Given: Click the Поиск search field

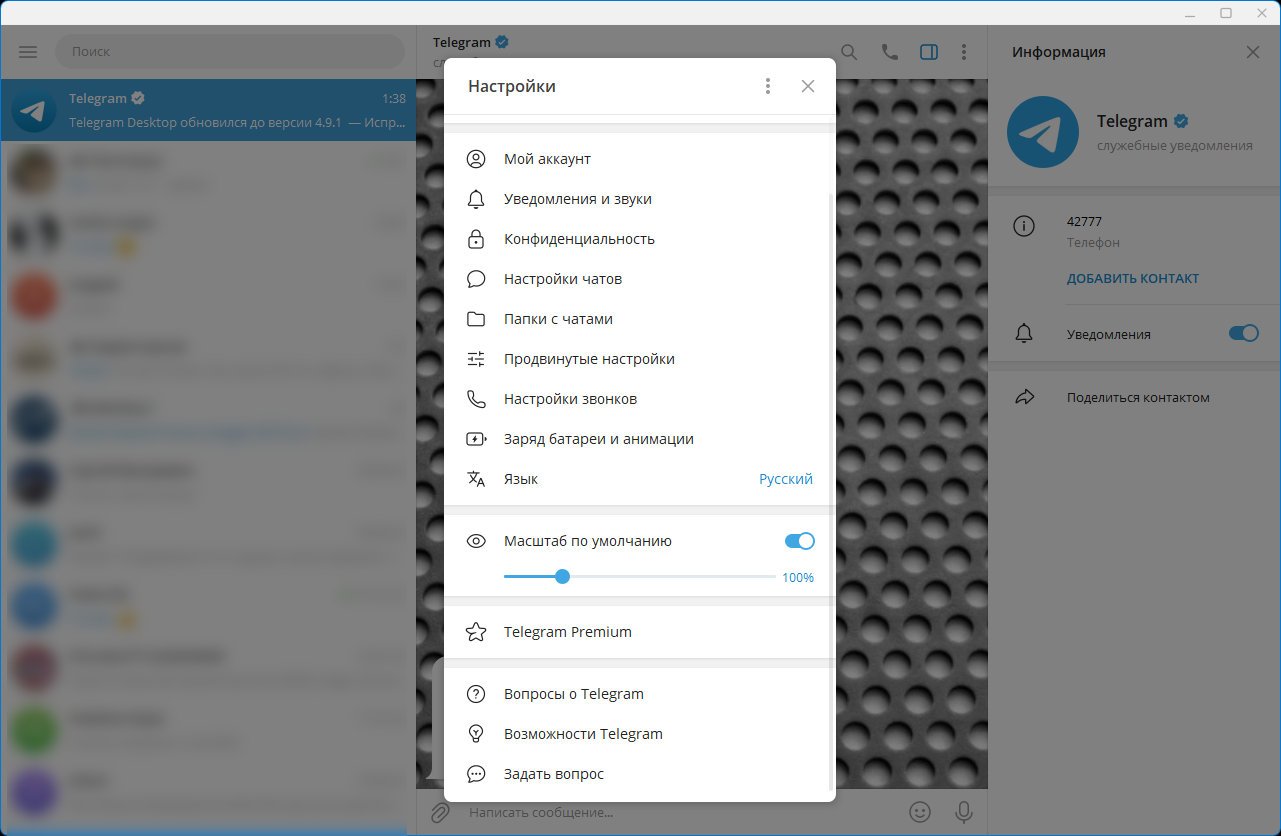Looking at the screenshot, I should (x=230, y=52).
